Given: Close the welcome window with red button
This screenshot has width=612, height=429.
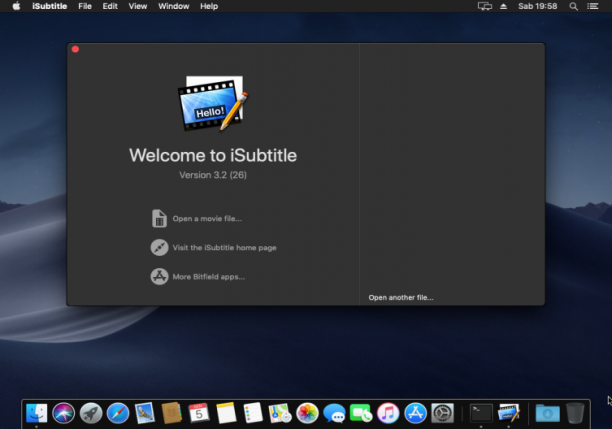Looking at the screenshot, I should [x=75, y=49].
